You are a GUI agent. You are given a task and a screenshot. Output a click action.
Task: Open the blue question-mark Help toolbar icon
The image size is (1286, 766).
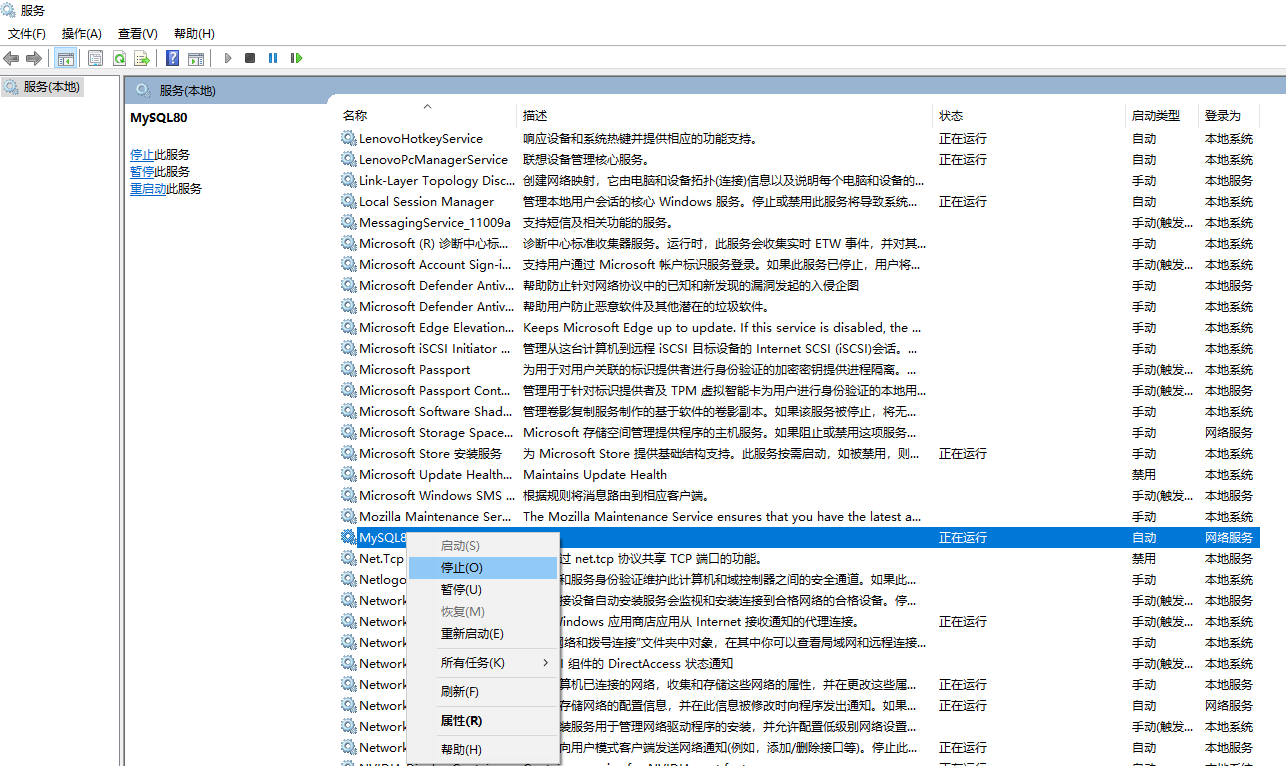[173, 58]
